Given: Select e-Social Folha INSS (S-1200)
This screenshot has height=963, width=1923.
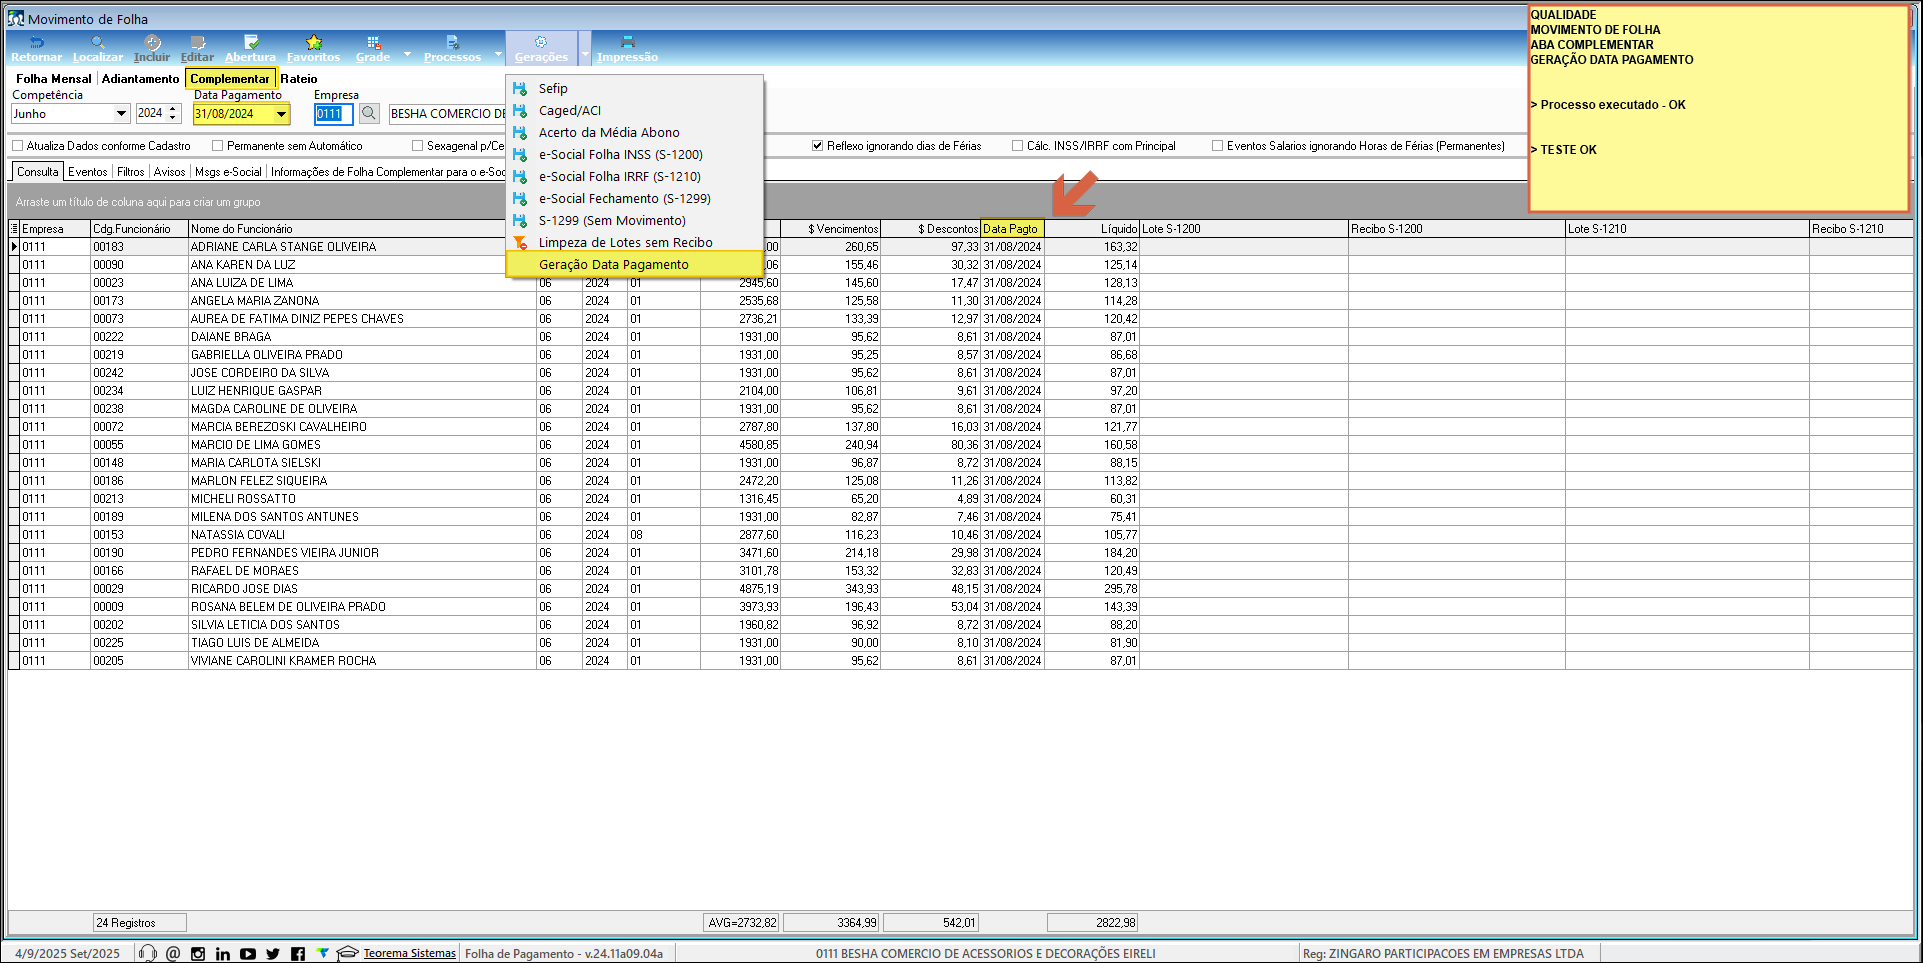Looking at the screenshot, I should [x=634, y=155].
